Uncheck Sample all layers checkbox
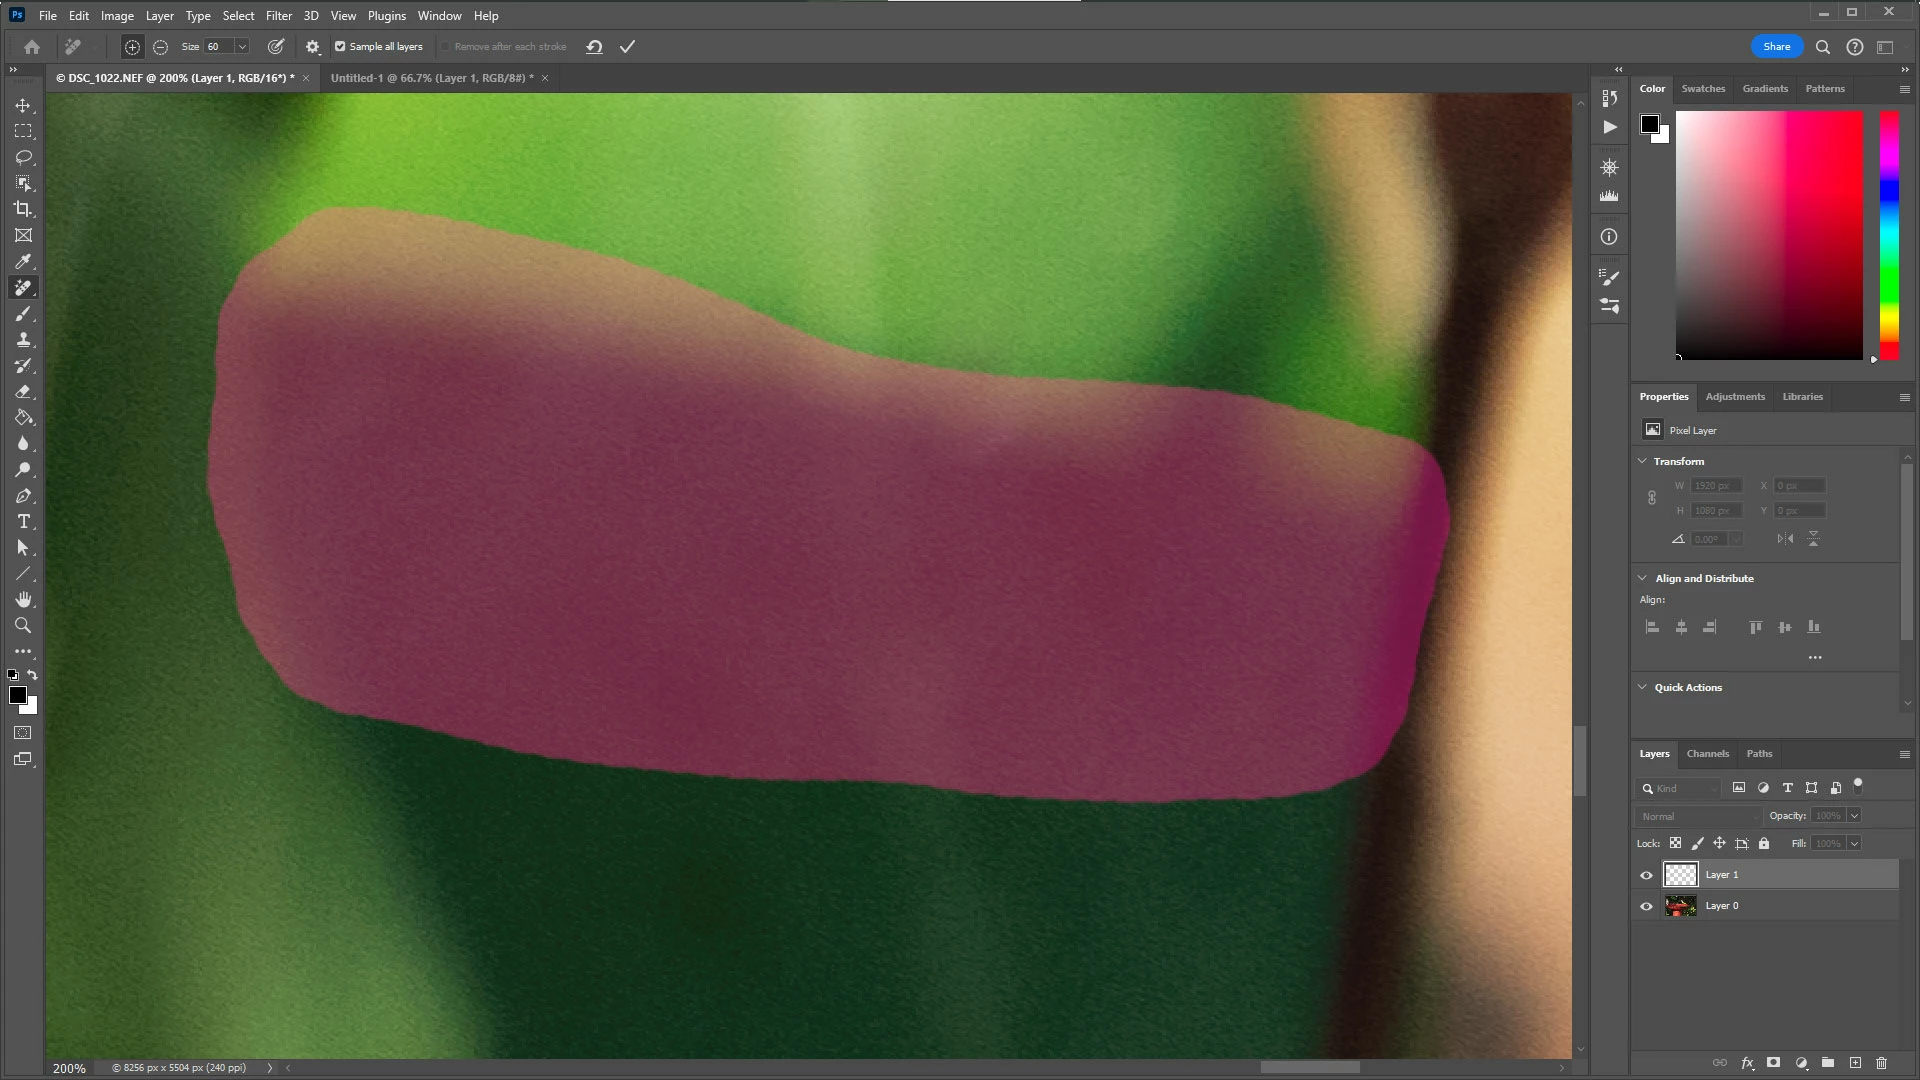 coord(340,47)
